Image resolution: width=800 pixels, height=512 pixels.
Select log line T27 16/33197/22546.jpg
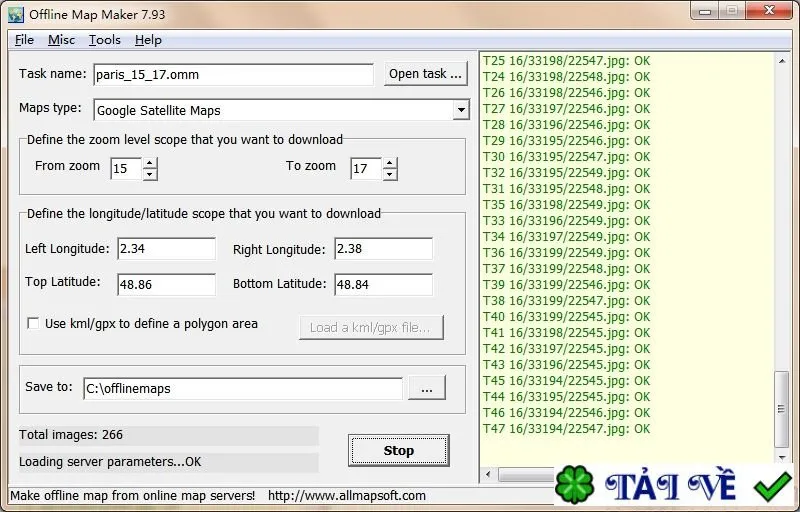click(x=566, y=109)
